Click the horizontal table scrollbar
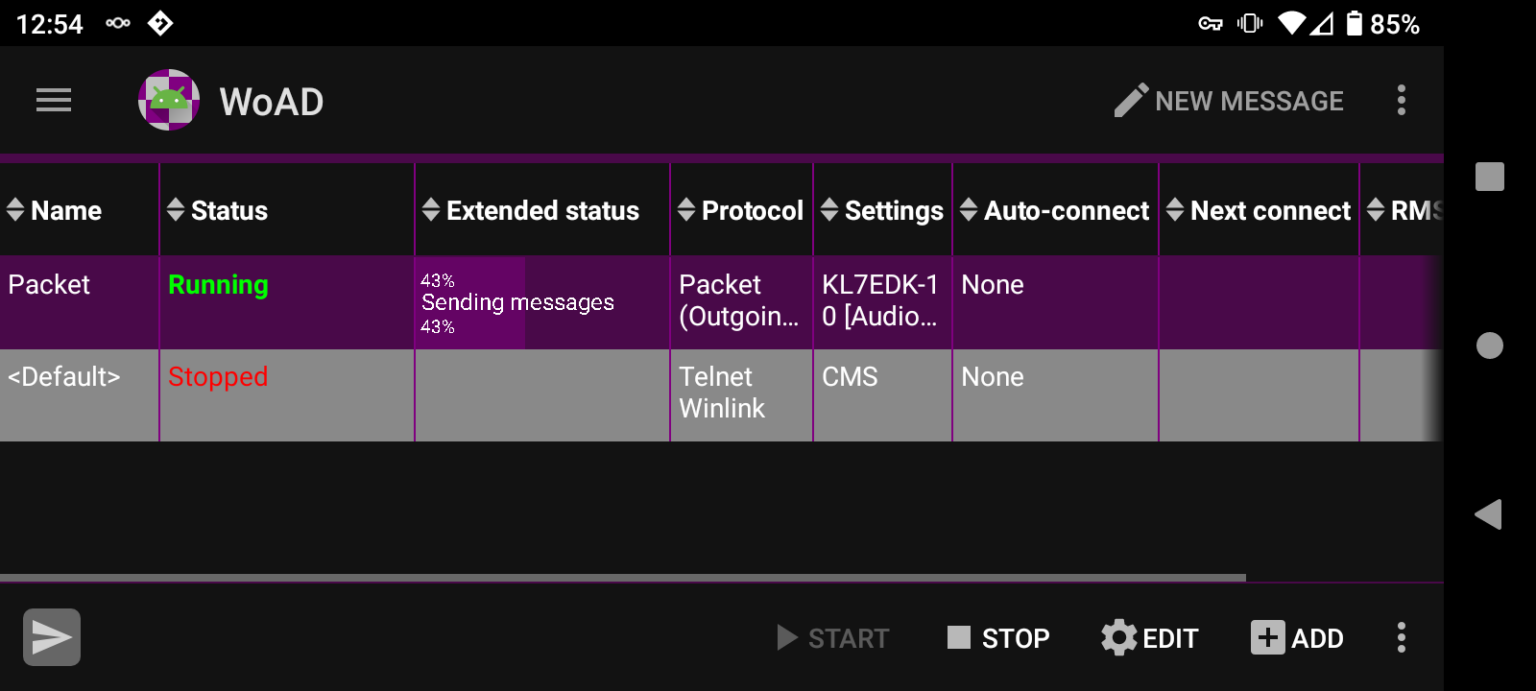Screen dimensions: 1536x691 [x=620, y=578]
